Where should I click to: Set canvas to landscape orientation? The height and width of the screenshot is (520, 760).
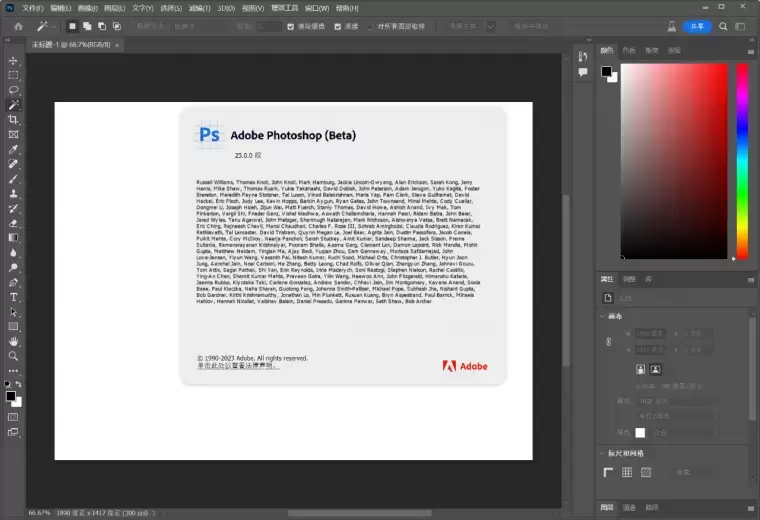655,370
